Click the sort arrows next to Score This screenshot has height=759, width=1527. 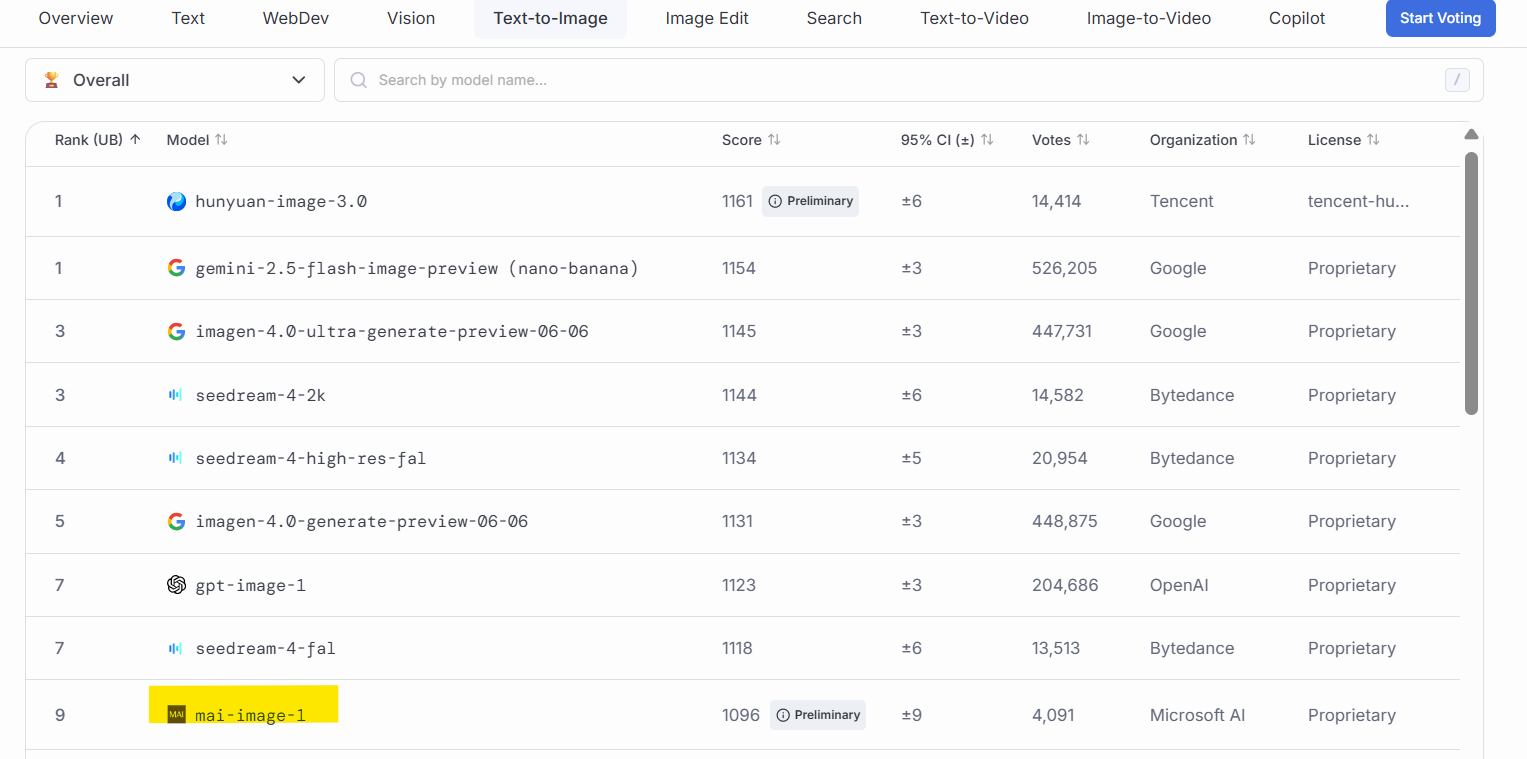(x=773, y=140)
